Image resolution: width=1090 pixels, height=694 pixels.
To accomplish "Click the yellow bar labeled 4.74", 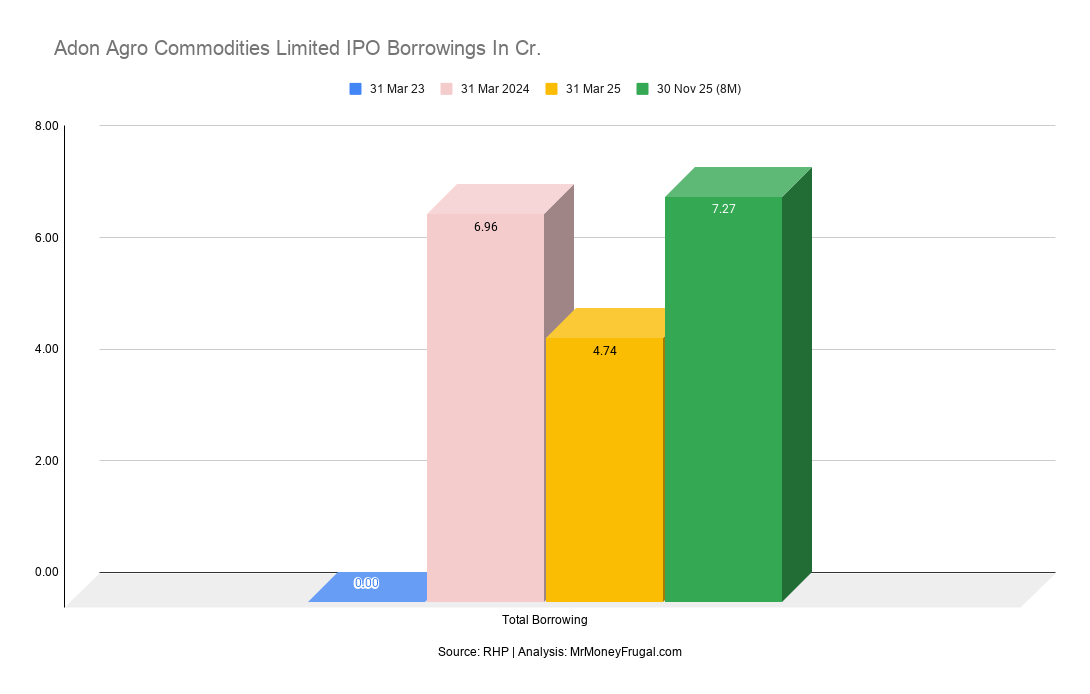I will click(604, 469).
